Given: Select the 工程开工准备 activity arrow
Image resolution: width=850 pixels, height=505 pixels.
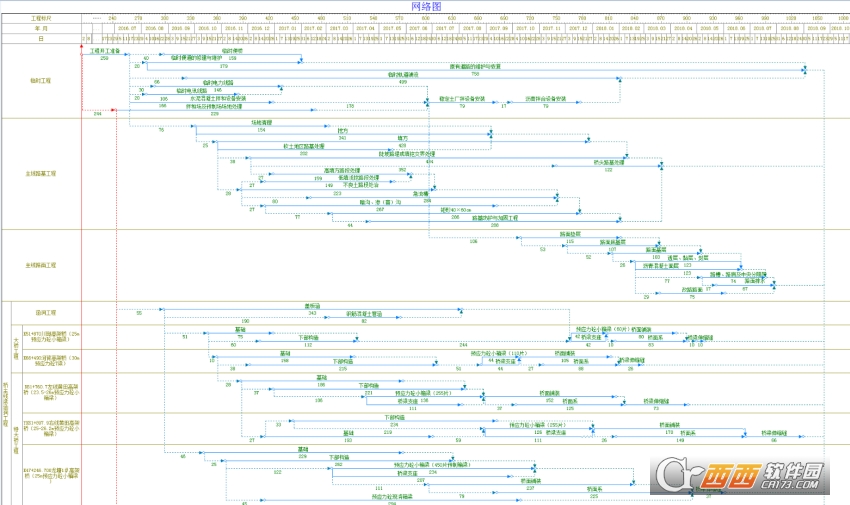Looking at the screenshot, I should pyautogui.click(x=105, y=54).
